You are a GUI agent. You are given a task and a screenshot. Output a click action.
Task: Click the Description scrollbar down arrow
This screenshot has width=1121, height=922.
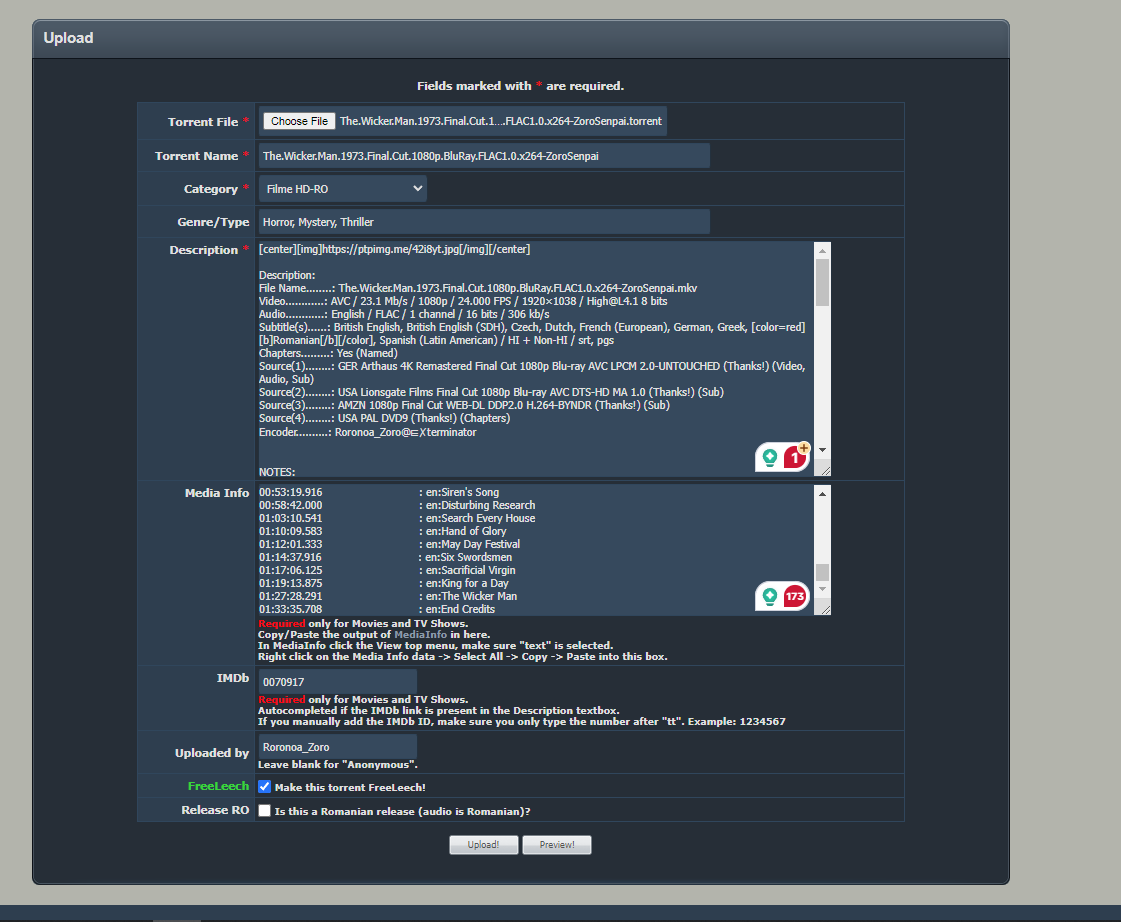[x=822, y=451]
